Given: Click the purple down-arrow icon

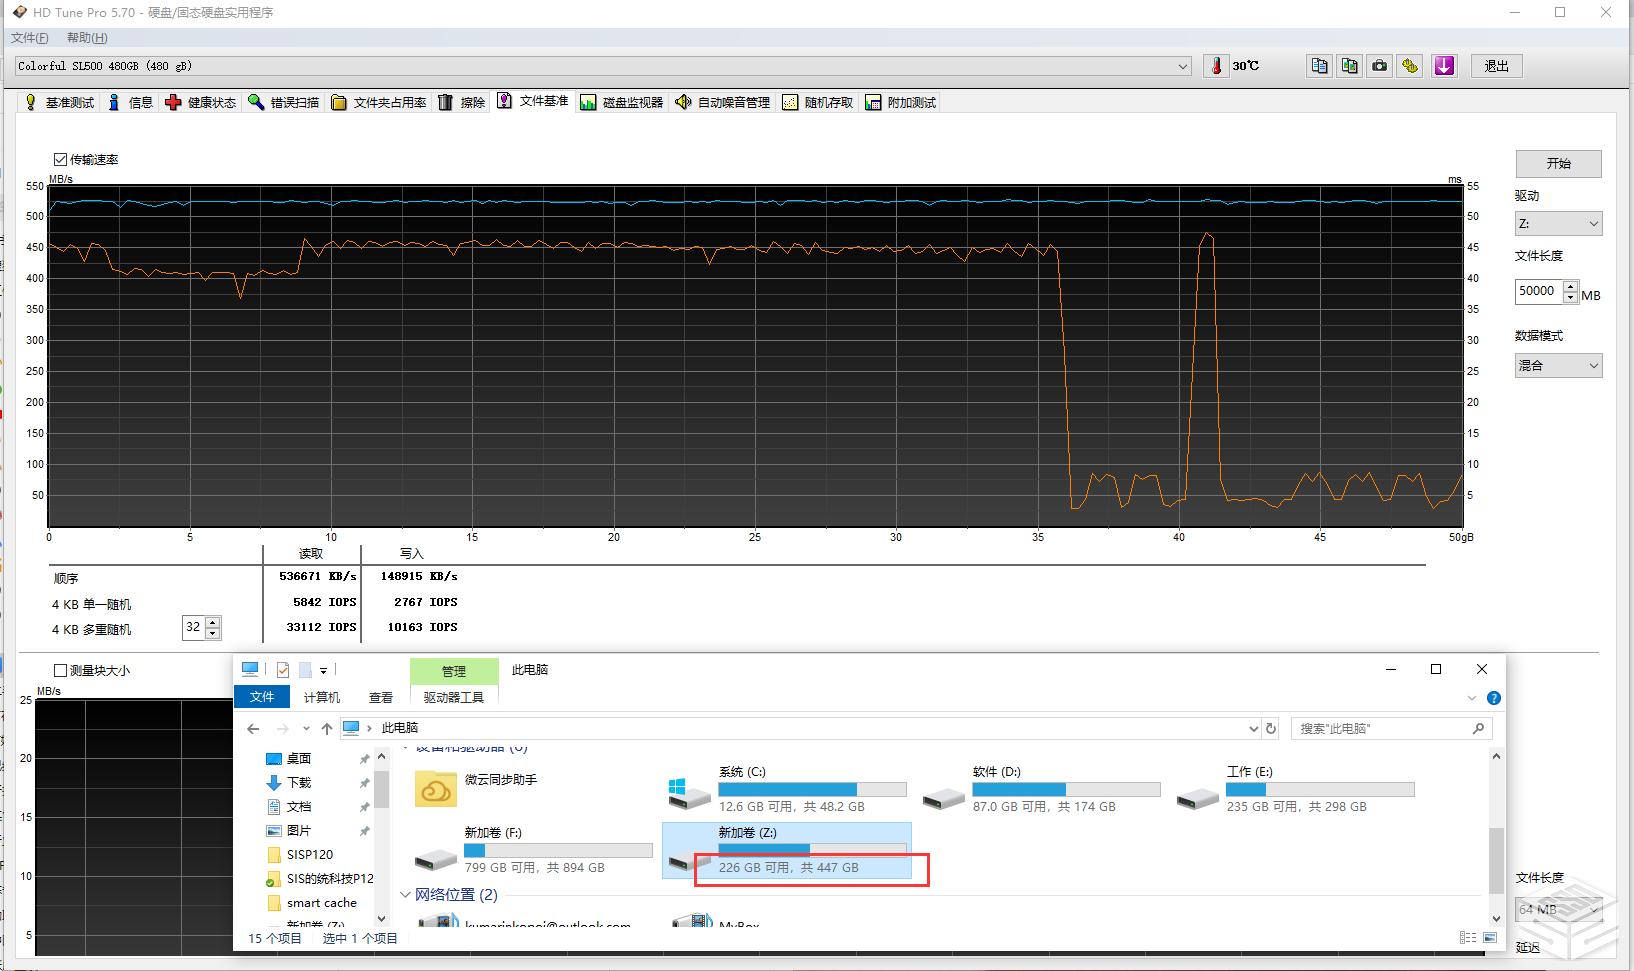Looking at the screenshot, I should tap(1443, 66).
